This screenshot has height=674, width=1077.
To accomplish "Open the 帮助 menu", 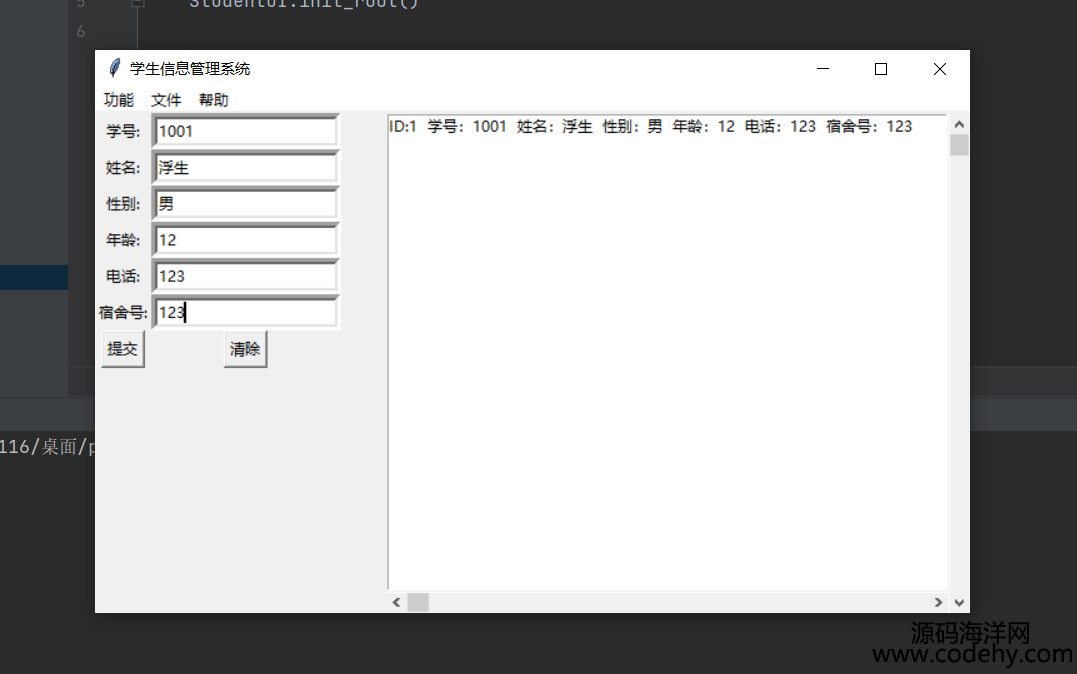I will click(x=214, y=100).
